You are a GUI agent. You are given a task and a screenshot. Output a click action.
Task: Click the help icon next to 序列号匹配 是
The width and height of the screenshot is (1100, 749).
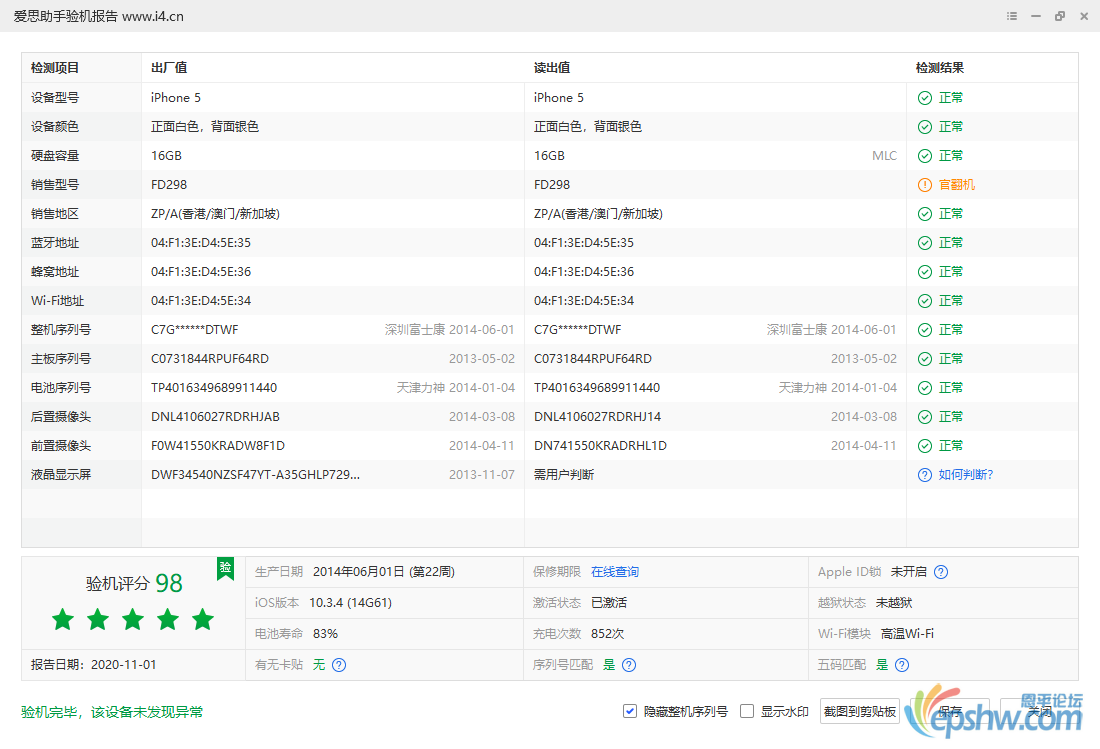(x=629, y=665)
